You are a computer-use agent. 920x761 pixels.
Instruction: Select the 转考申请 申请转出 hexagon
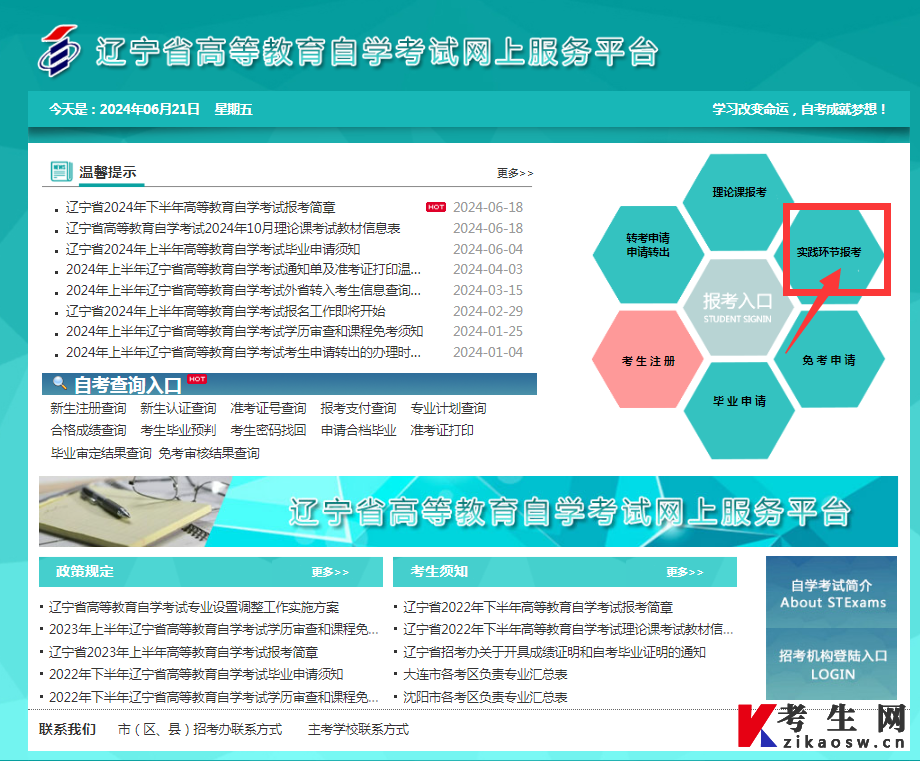648,246
